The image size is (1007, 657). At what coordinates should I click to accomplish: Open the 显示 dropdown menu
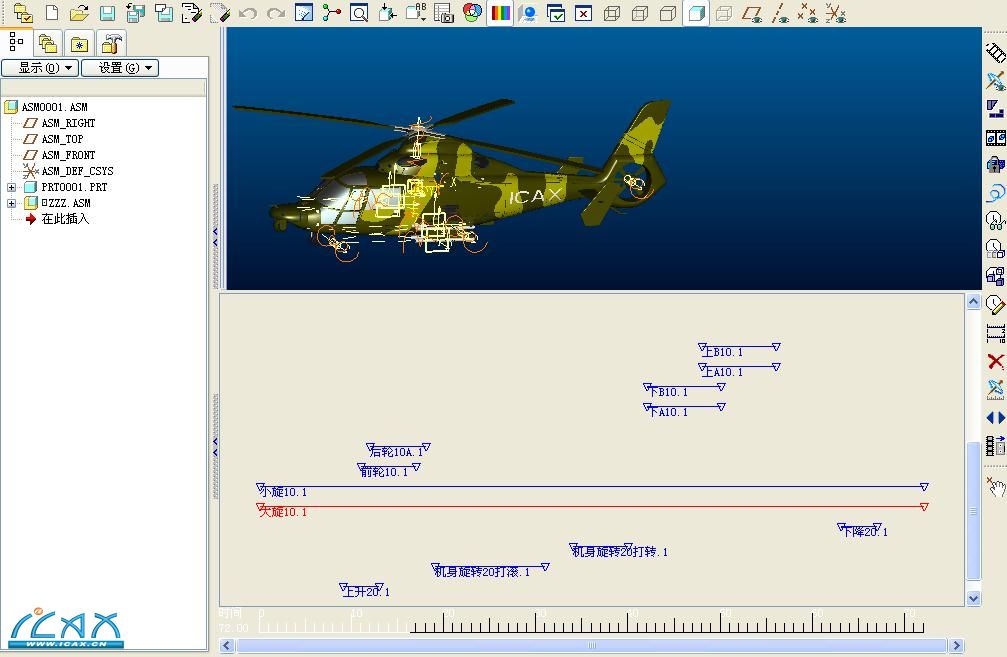tap(39, 68)
